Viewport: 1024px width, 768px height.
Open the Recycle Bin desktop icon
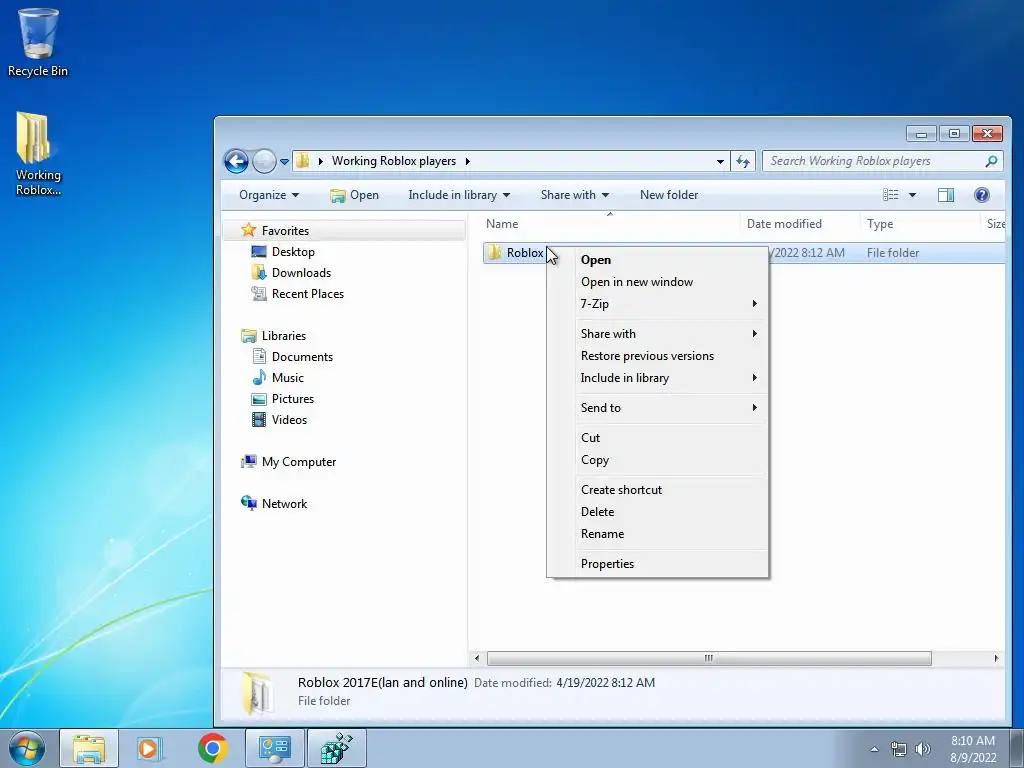(x=38, y=42)
